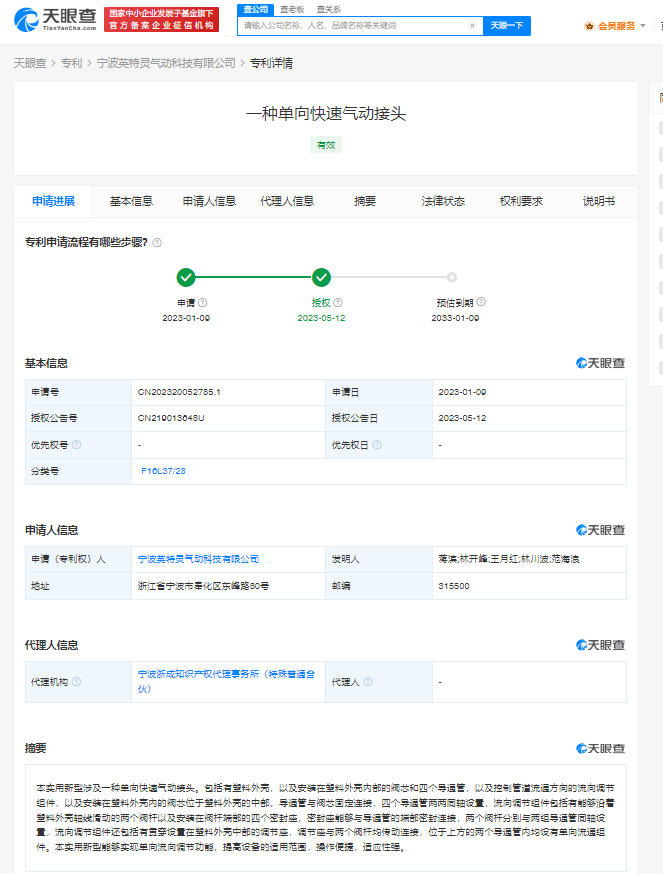Click the green checkmark for 授权 step
The image size is (663, 874).
click(321, 277)
